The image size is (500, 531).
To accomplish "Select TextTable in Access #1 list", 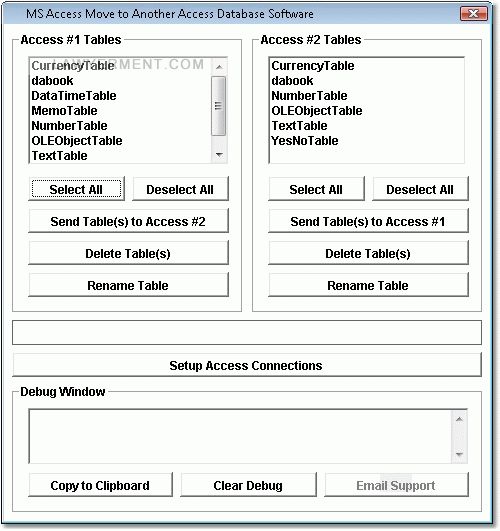I will [121, 155].
